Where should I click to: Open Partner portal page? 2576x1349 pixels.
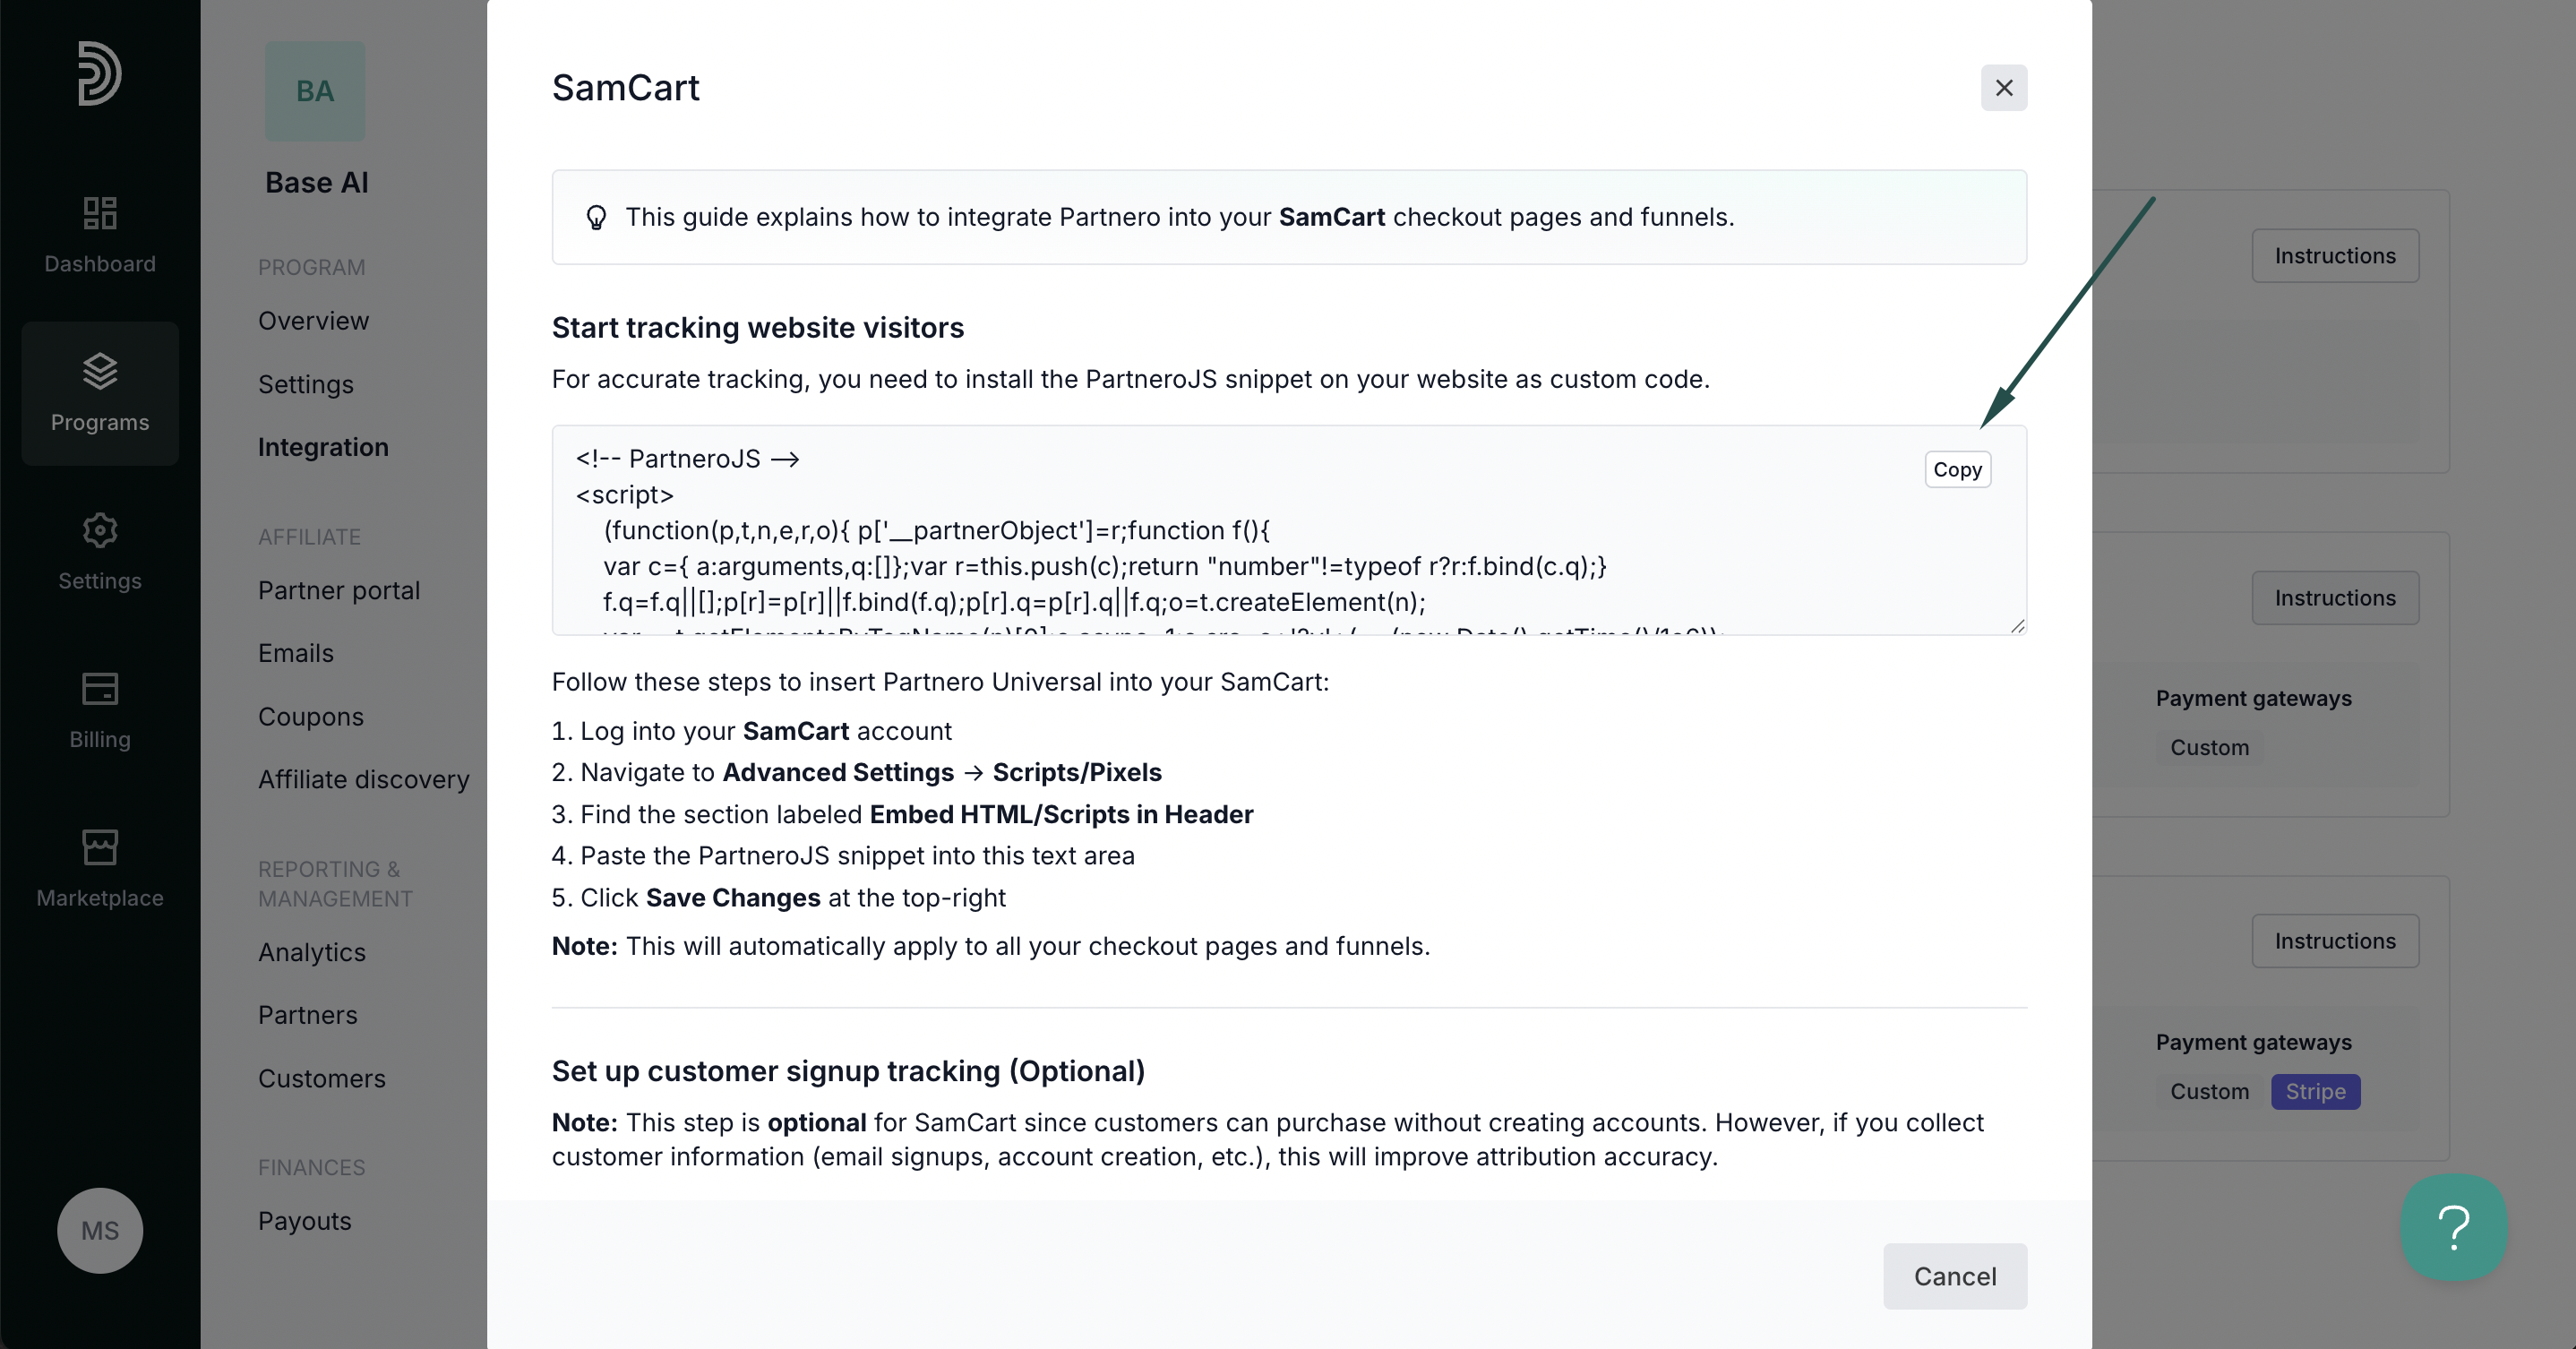coord(338,590)
